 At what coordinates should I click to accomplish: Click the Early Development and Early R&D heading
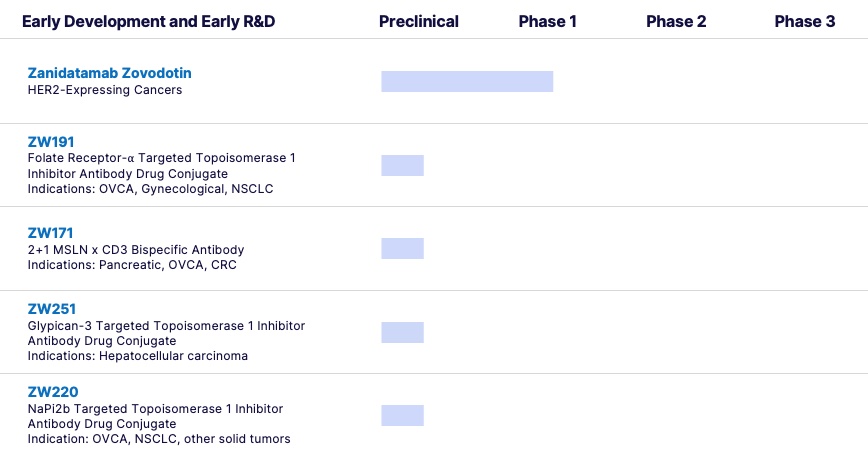click(x=149, y=21)
